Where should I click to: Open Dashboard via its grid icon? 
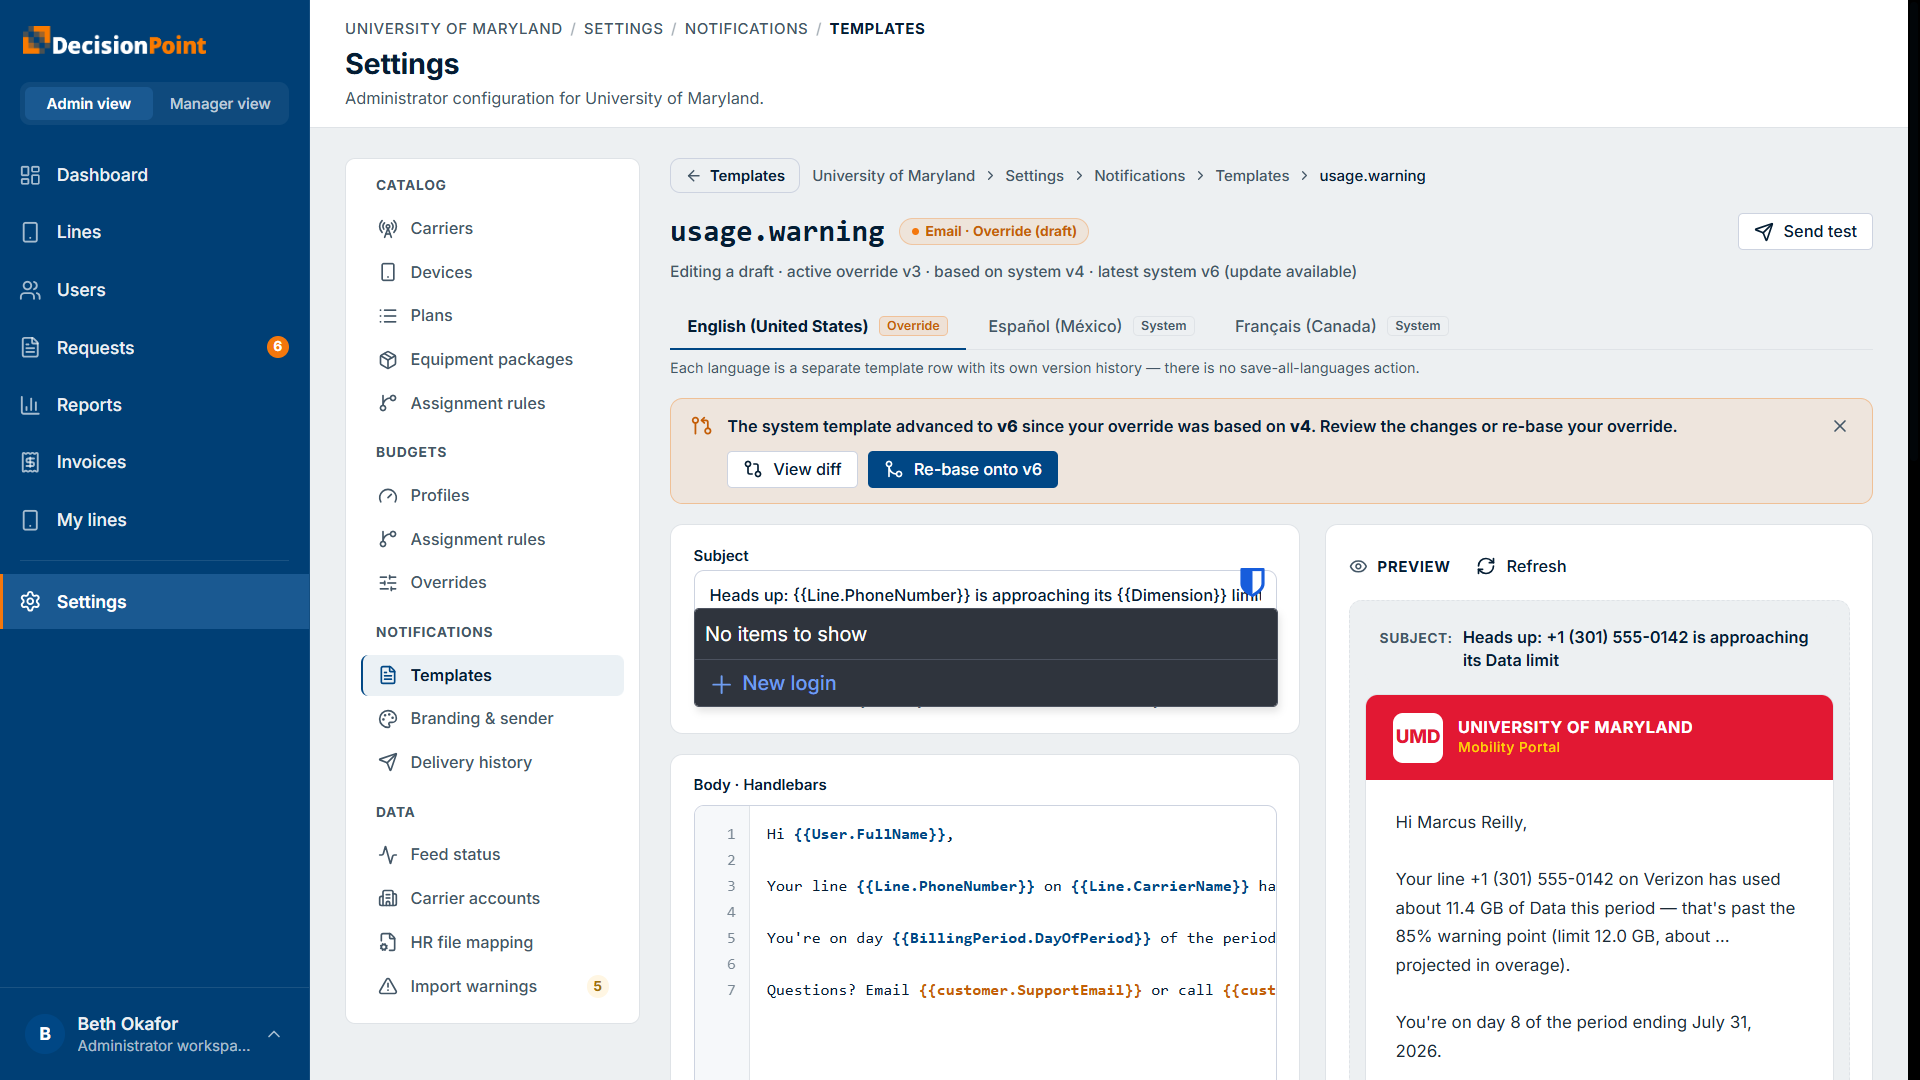point(30,175)
